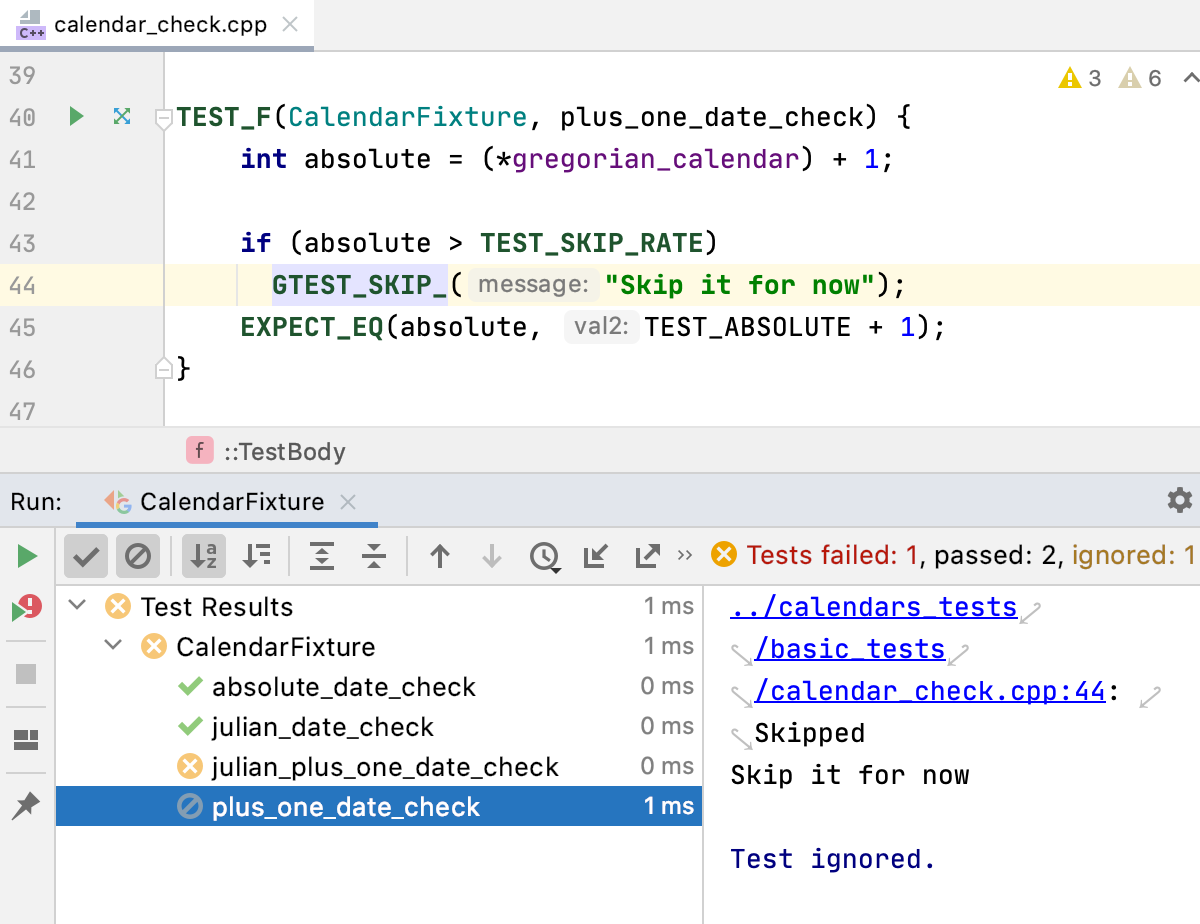Close the CalendarFixture run tab
This screenshot has height=924, width=1200.
coord(348,502)
